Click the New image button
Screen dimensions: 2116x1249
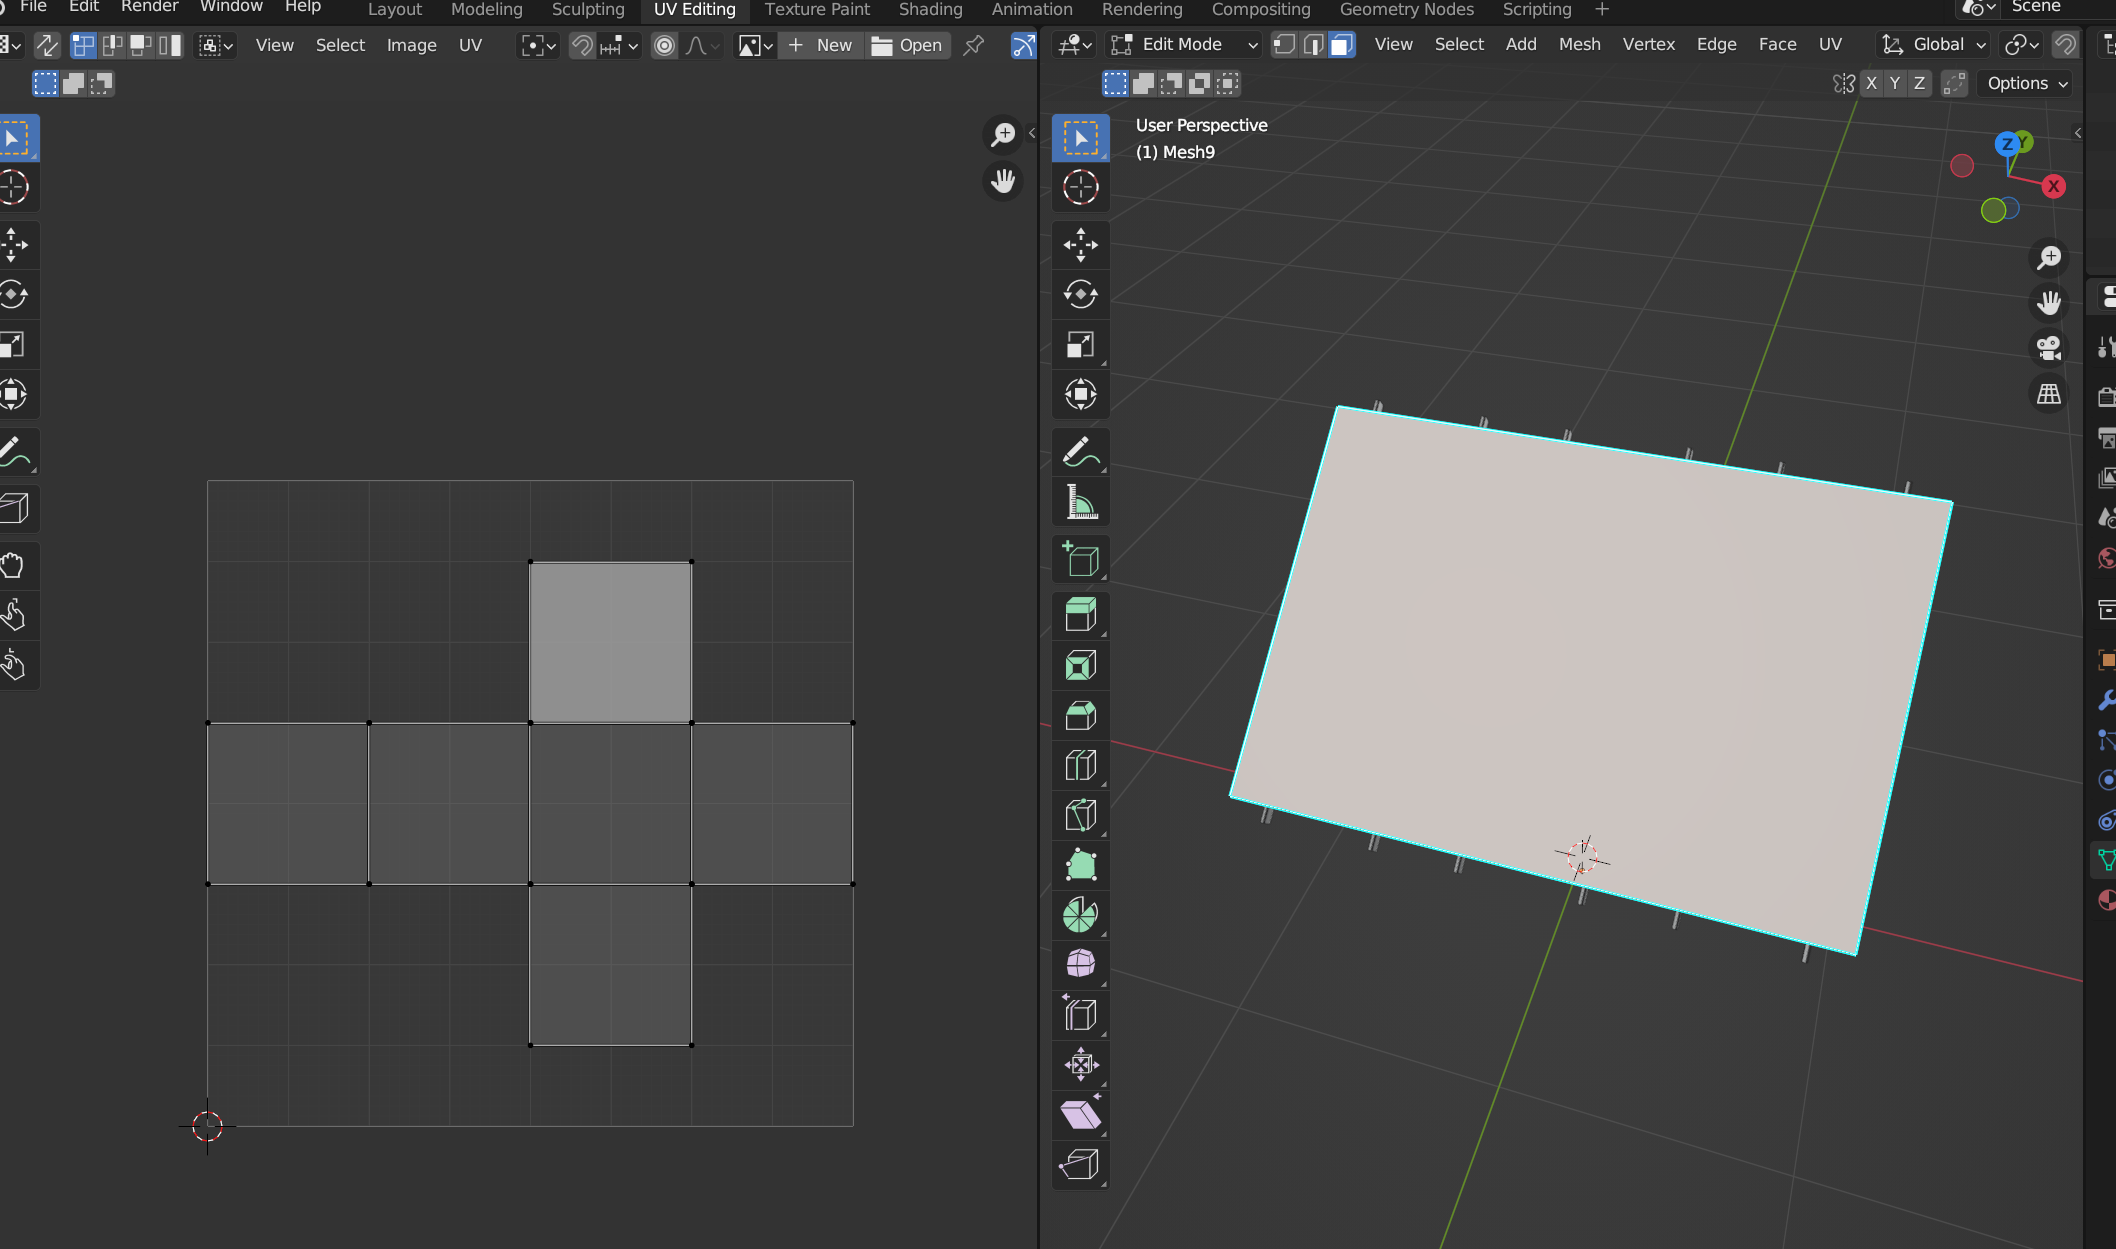(x=820, y=45)
